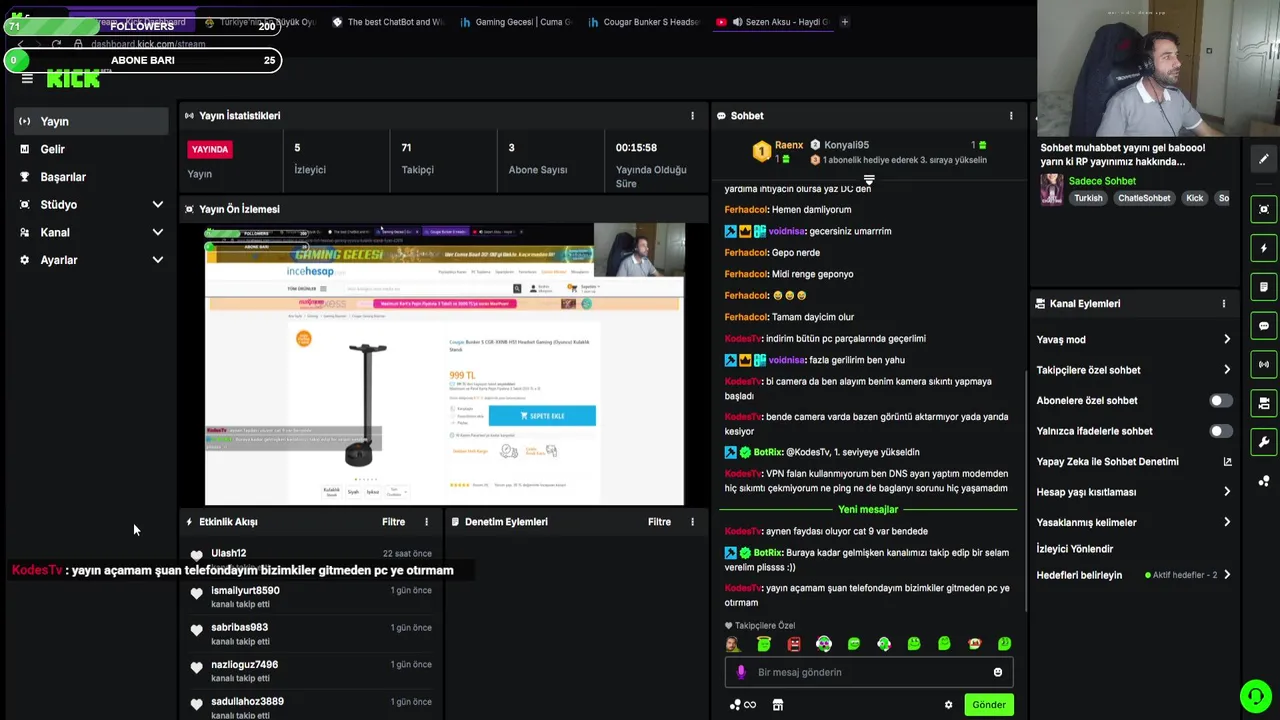Click Raenx in chat leaderboard
This screenshot has height=720, width=1280.
click(789, 145)
